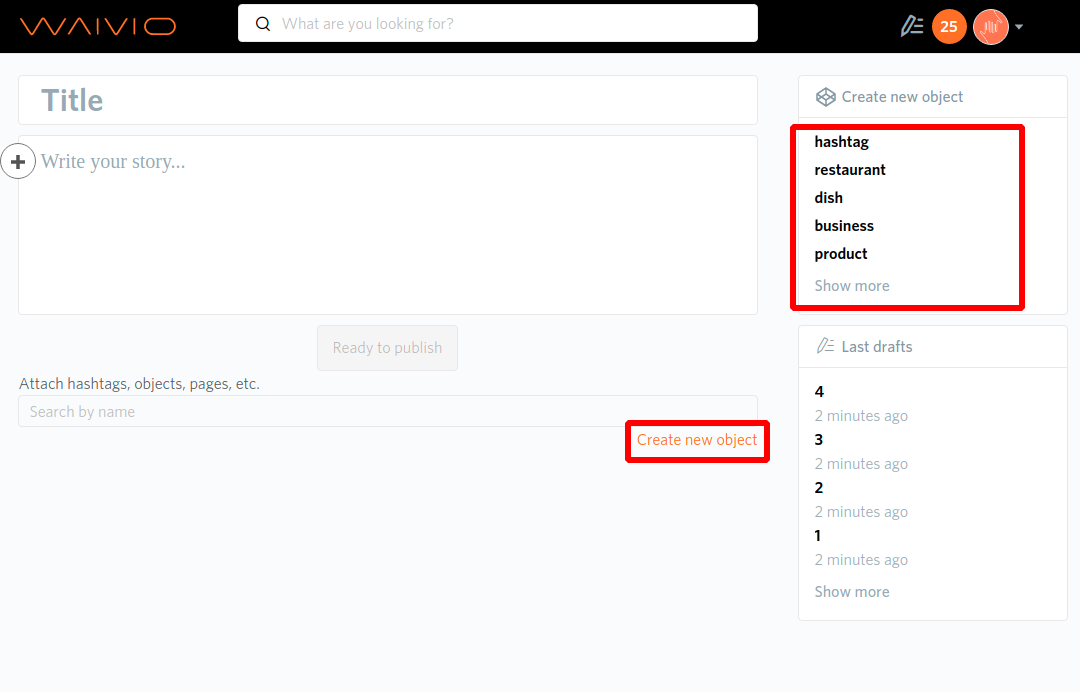
Task: Click the user avatar picture
Action: [x=990, y=27]
